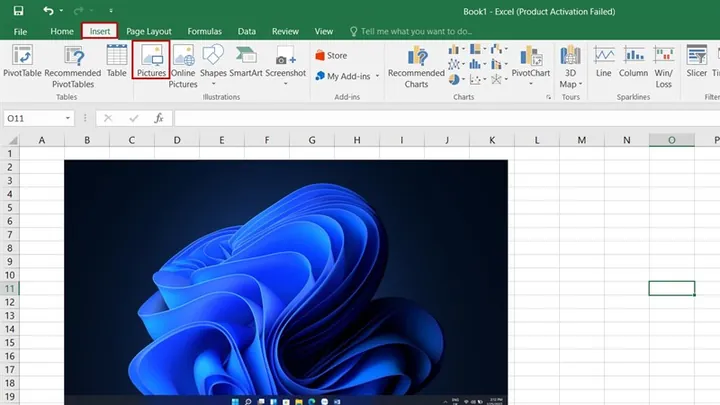Open Customize Quick Access Toolbar menu
720x405 pixels.
pos(111,11)
